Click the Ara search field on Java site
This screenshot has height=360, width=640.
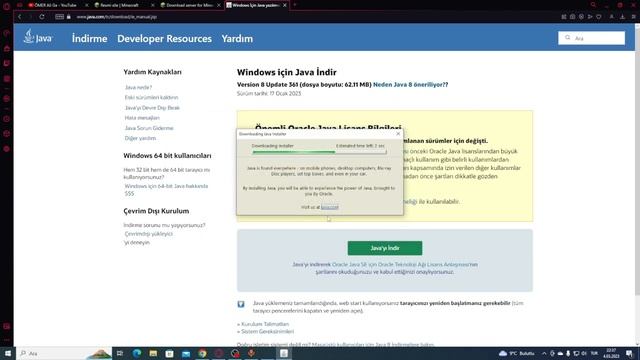pos(591,38)
